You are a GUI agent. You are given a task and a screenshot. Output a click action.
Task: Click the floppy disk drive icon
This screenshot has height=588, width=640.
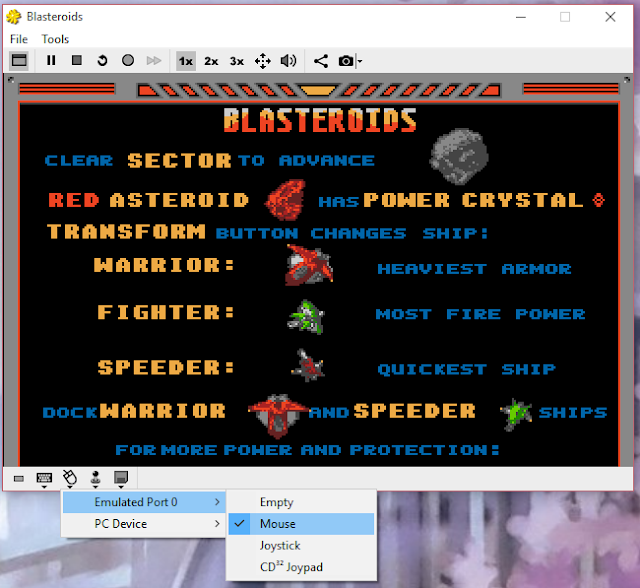point(121,477)
